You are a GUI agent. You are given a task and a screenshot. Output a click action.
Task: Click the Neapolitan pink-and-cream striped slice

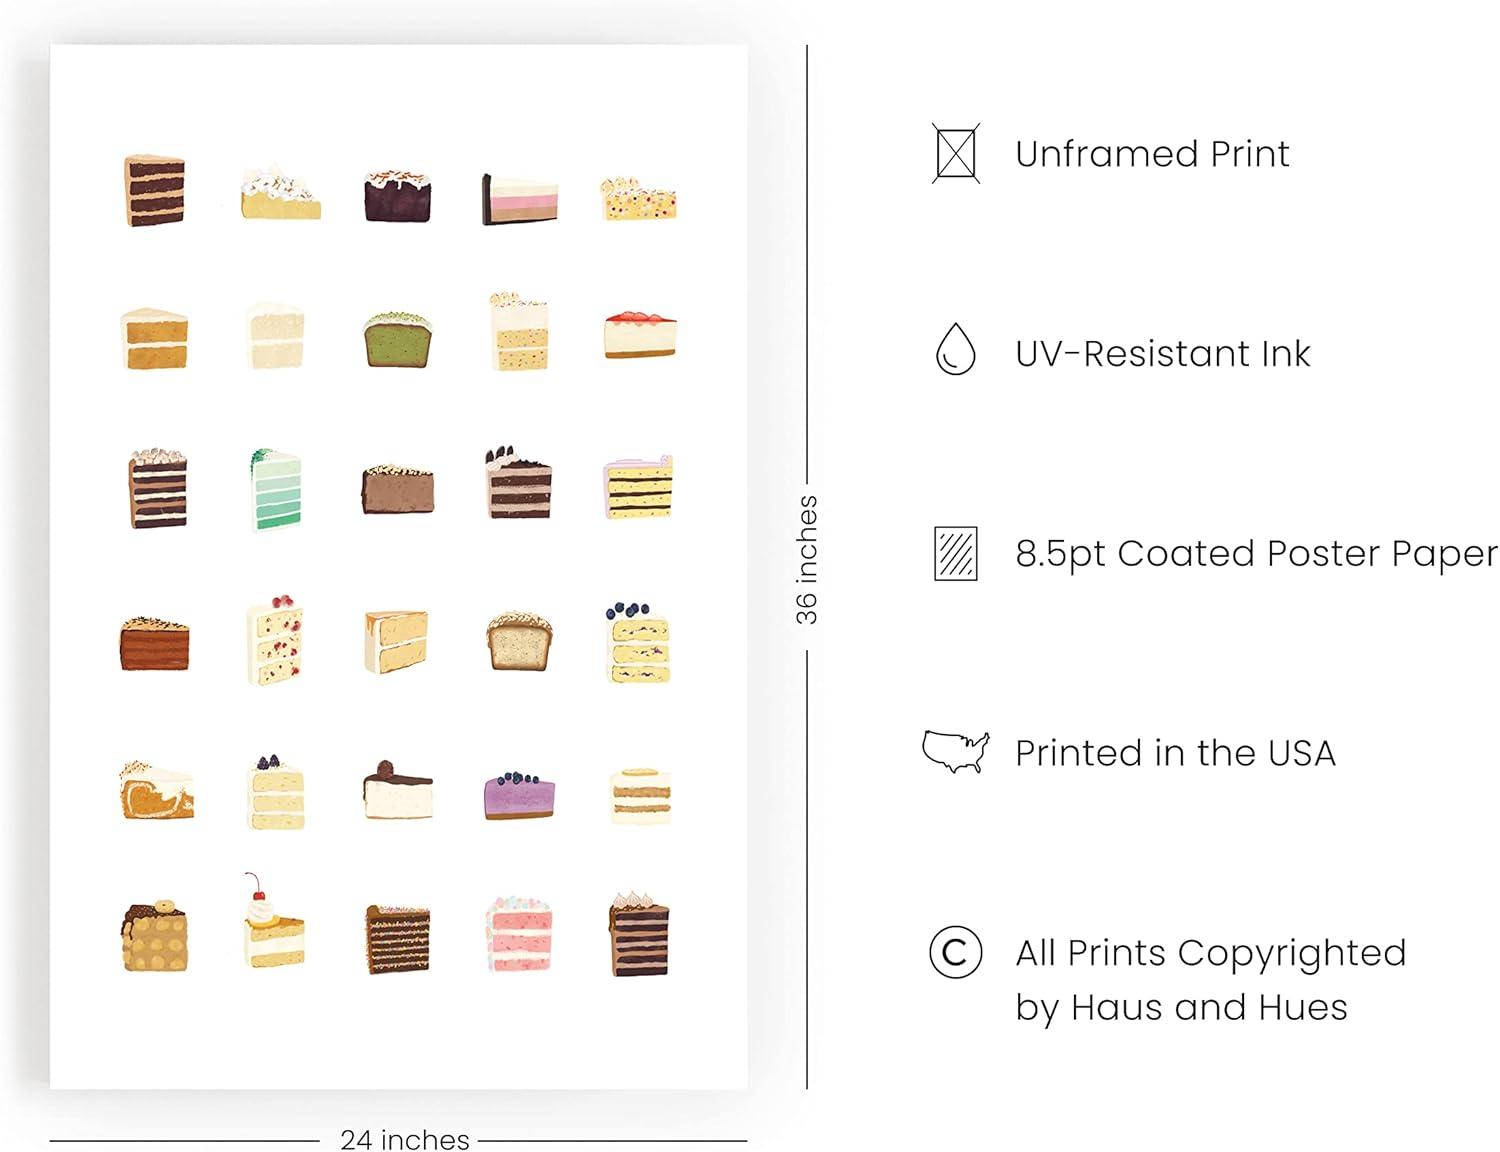coord(518,199)
